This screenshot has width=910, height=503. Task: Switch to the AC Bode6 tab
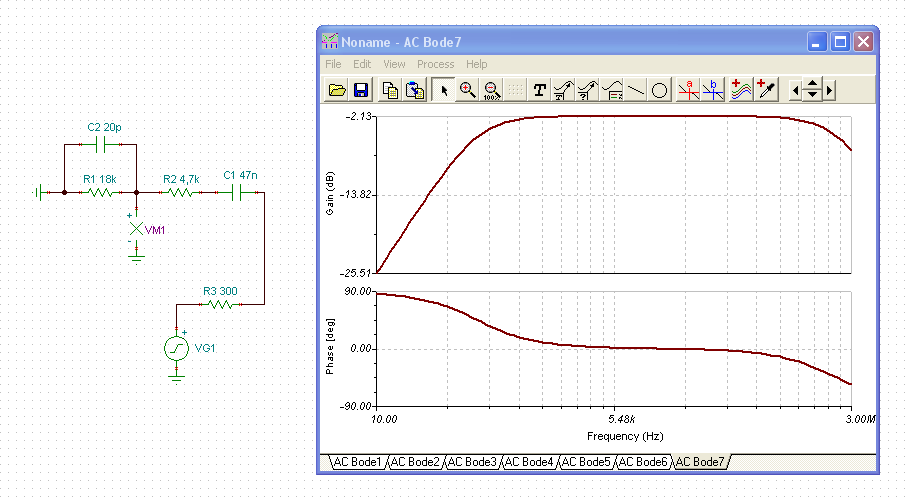tap(643, 462)
